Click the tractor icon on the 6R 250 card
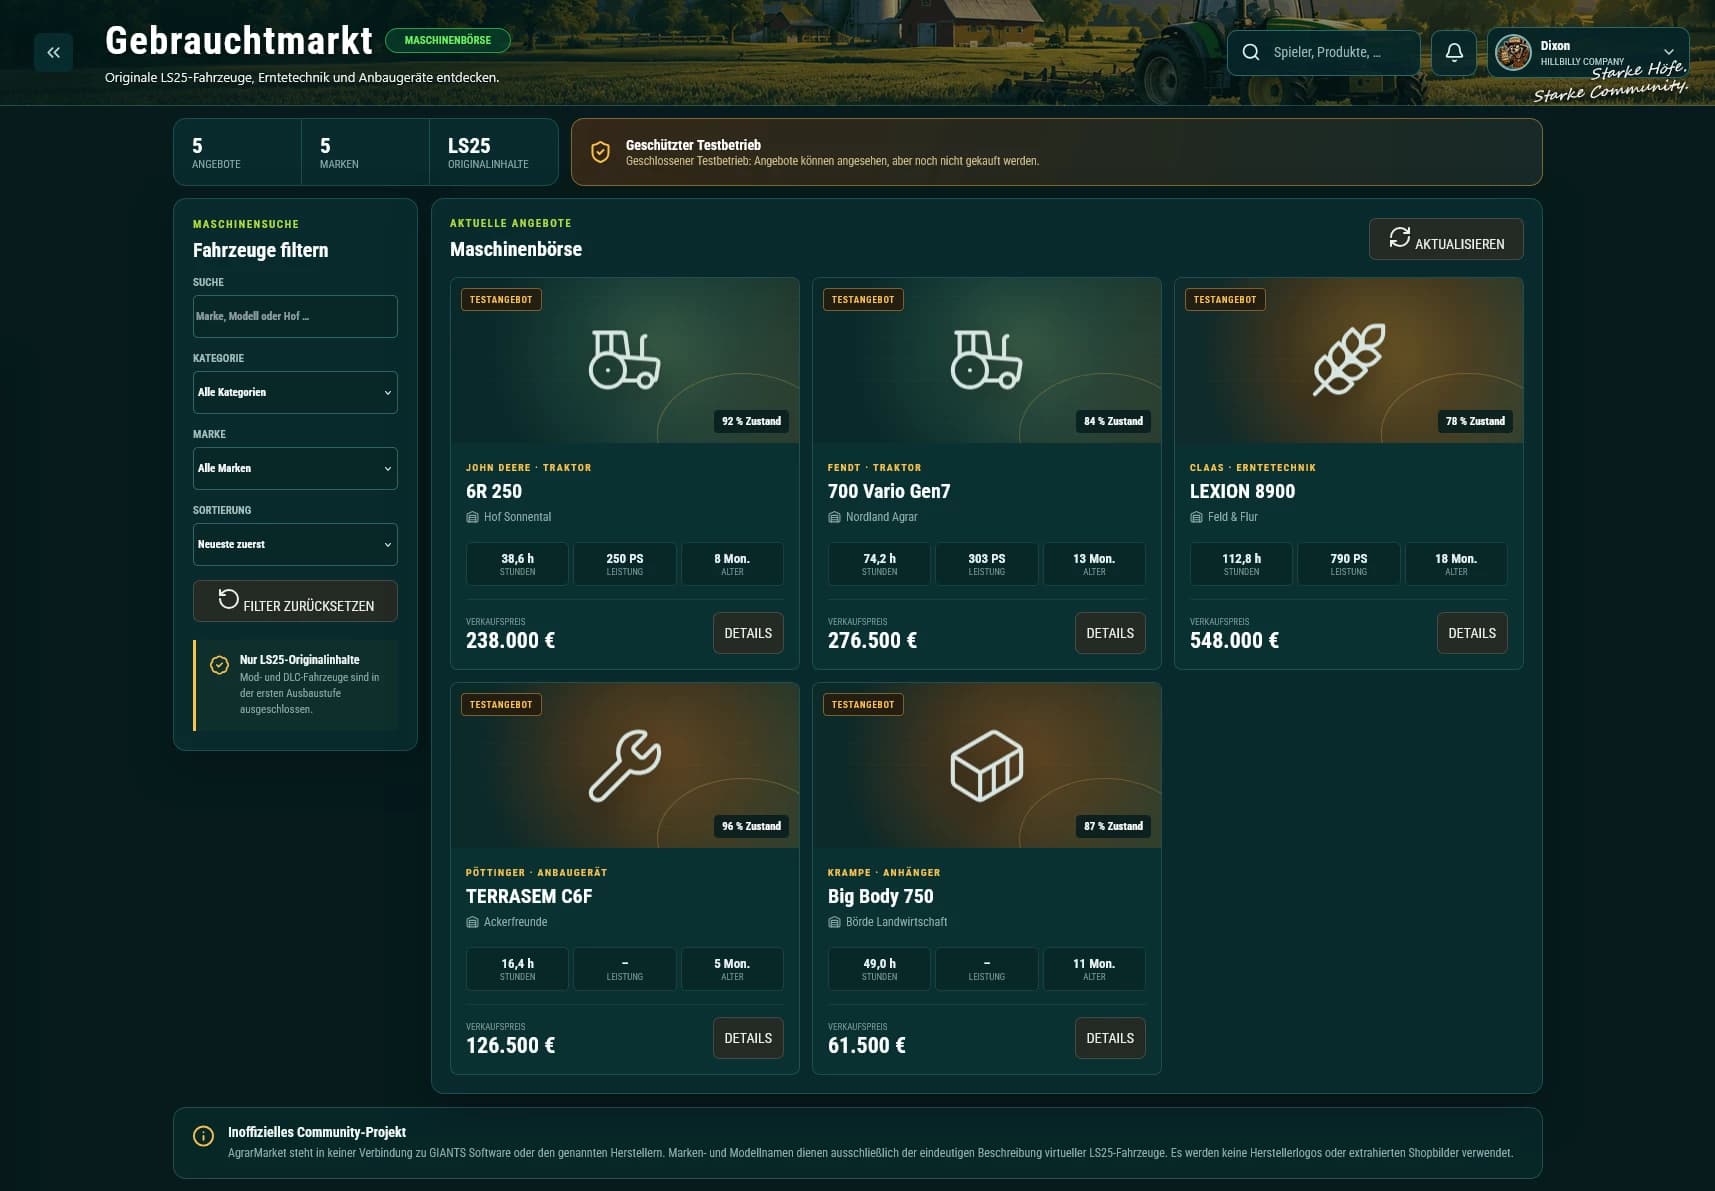The height and width of the screenshot is (1191, 1715). 625,359
